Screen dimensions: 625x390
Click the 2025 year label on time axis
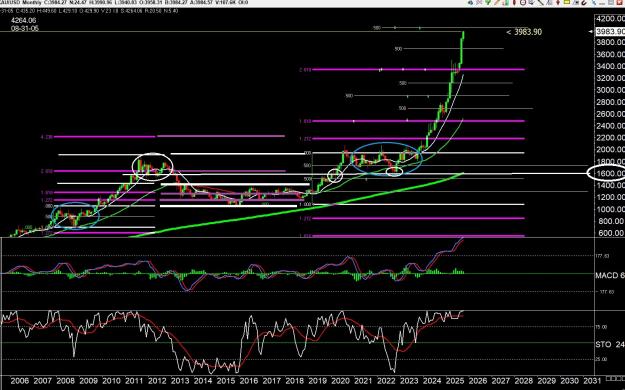pyautogui.click(x=455, y=381)
